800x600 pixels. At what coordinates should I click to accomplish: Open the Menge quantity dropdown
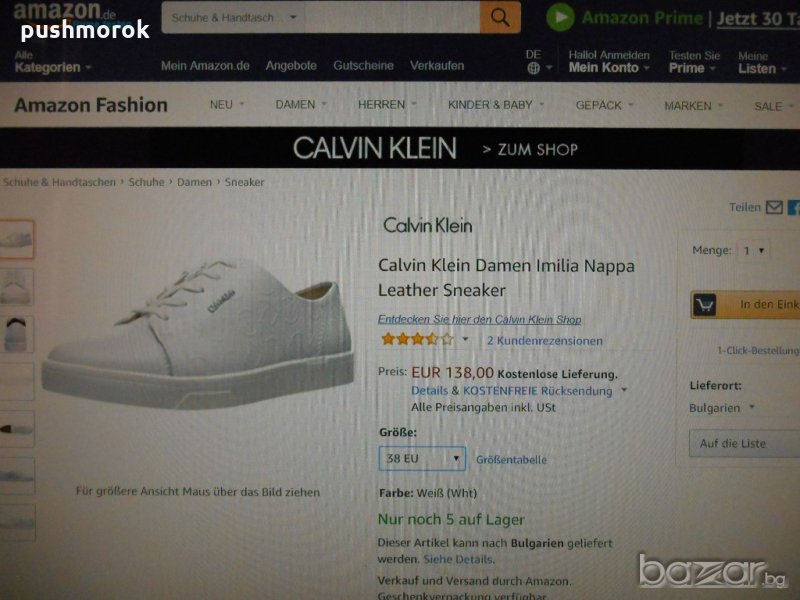(x=754, y=251)
